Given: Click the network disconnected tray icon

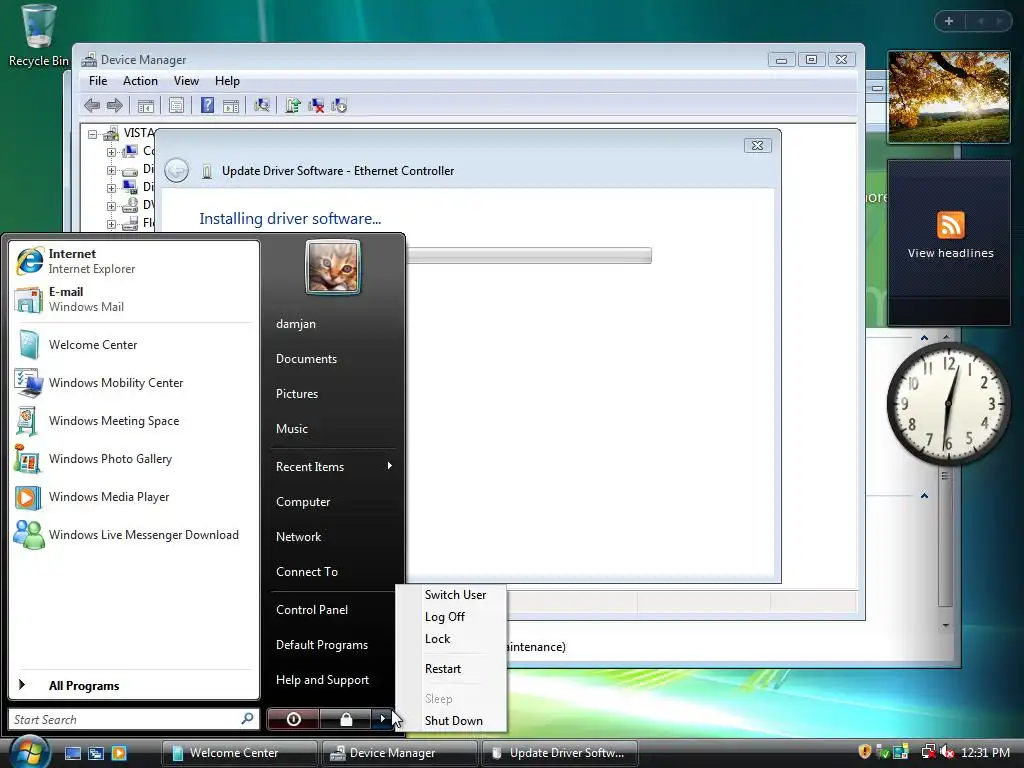Looking at the screenshot, I should tap(928, 752).
